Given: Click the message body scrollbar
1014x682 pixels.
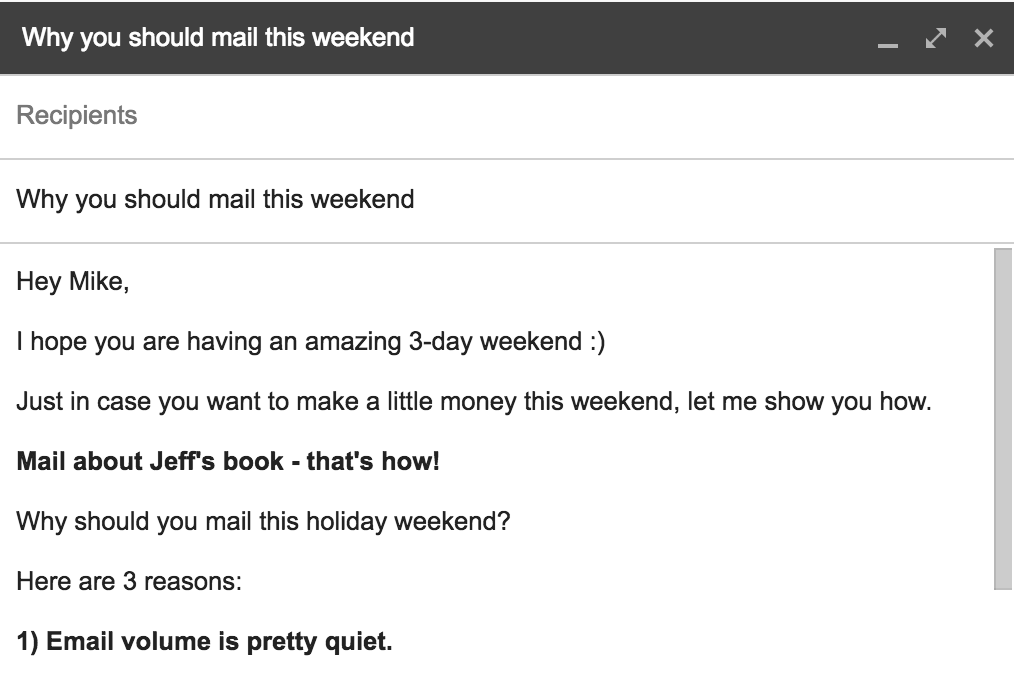Looking at the screenshot, I should [x=1003, y=420].
